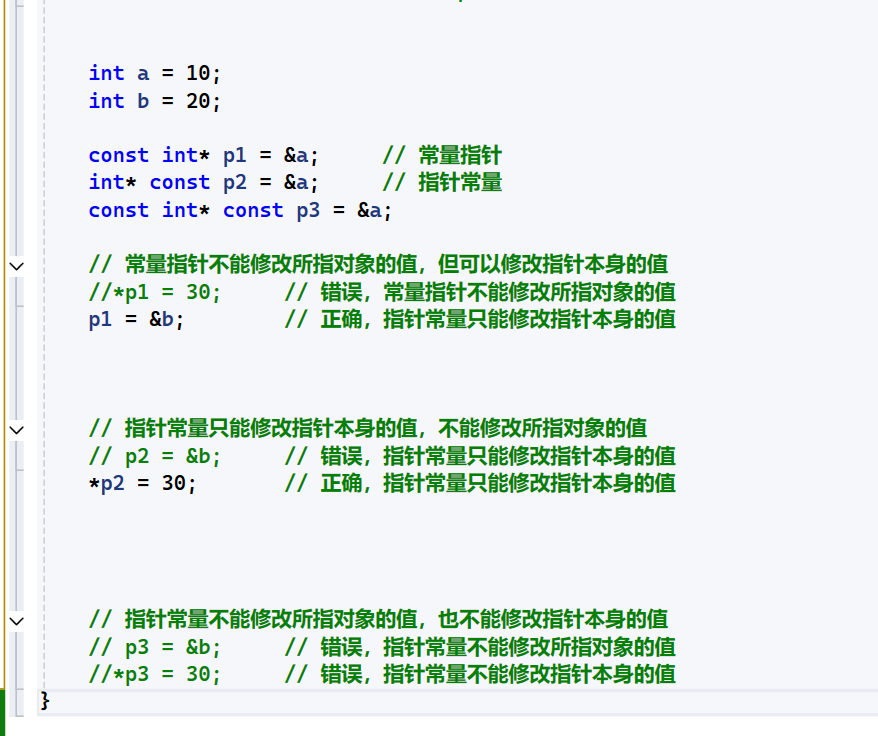The image size is (878, 736).
Task: Collapse the comment block starting with 常量指针不能修改
Action: click(x=16, y=265)
